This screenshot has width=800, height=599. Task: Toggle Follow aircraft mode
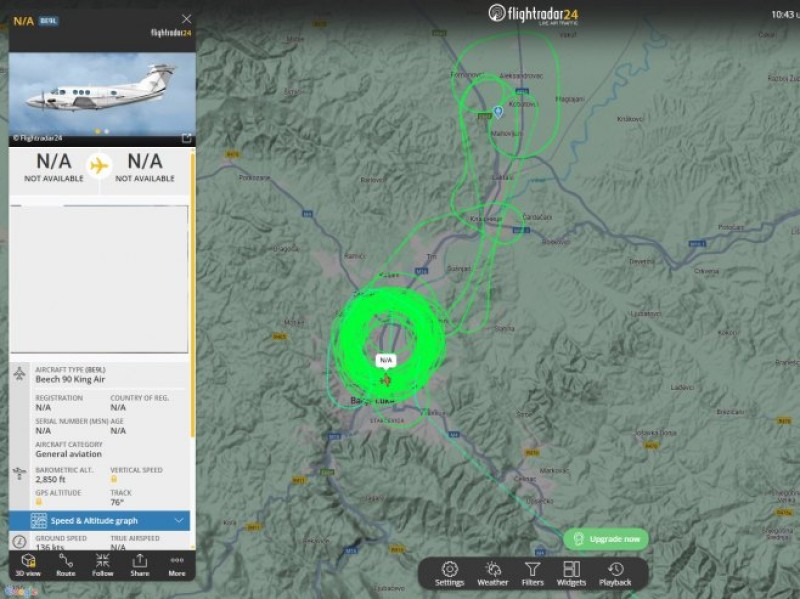pos(102,564)
